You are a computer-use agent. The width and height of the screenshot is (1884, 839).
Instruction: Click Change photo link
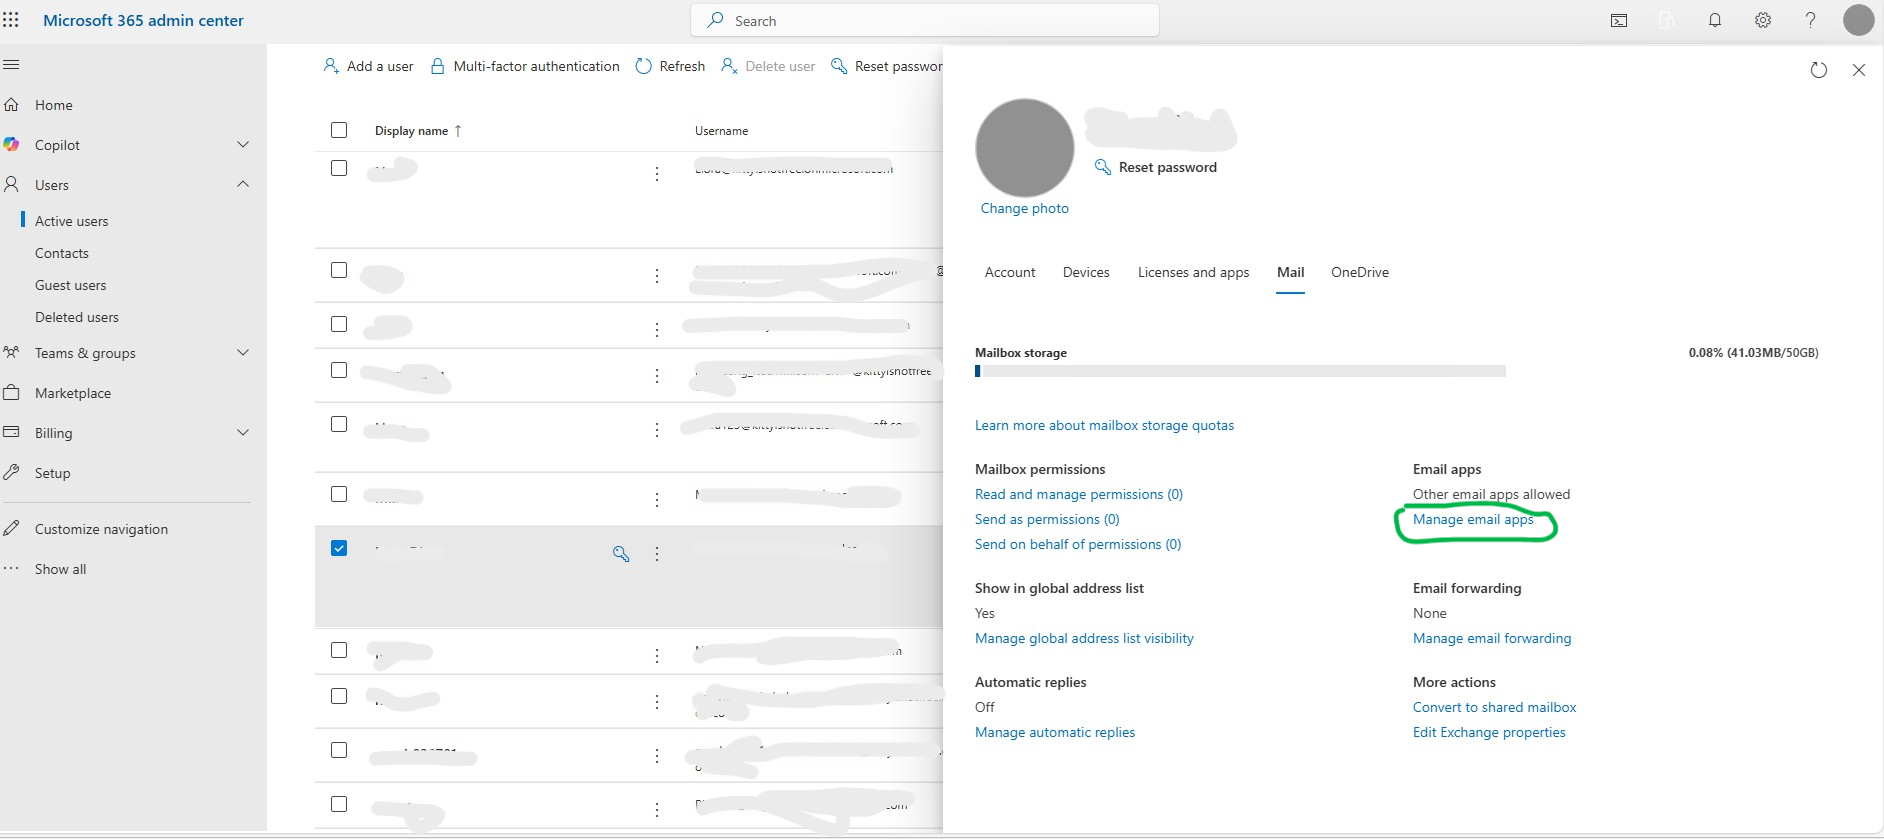coord(1024,208)
